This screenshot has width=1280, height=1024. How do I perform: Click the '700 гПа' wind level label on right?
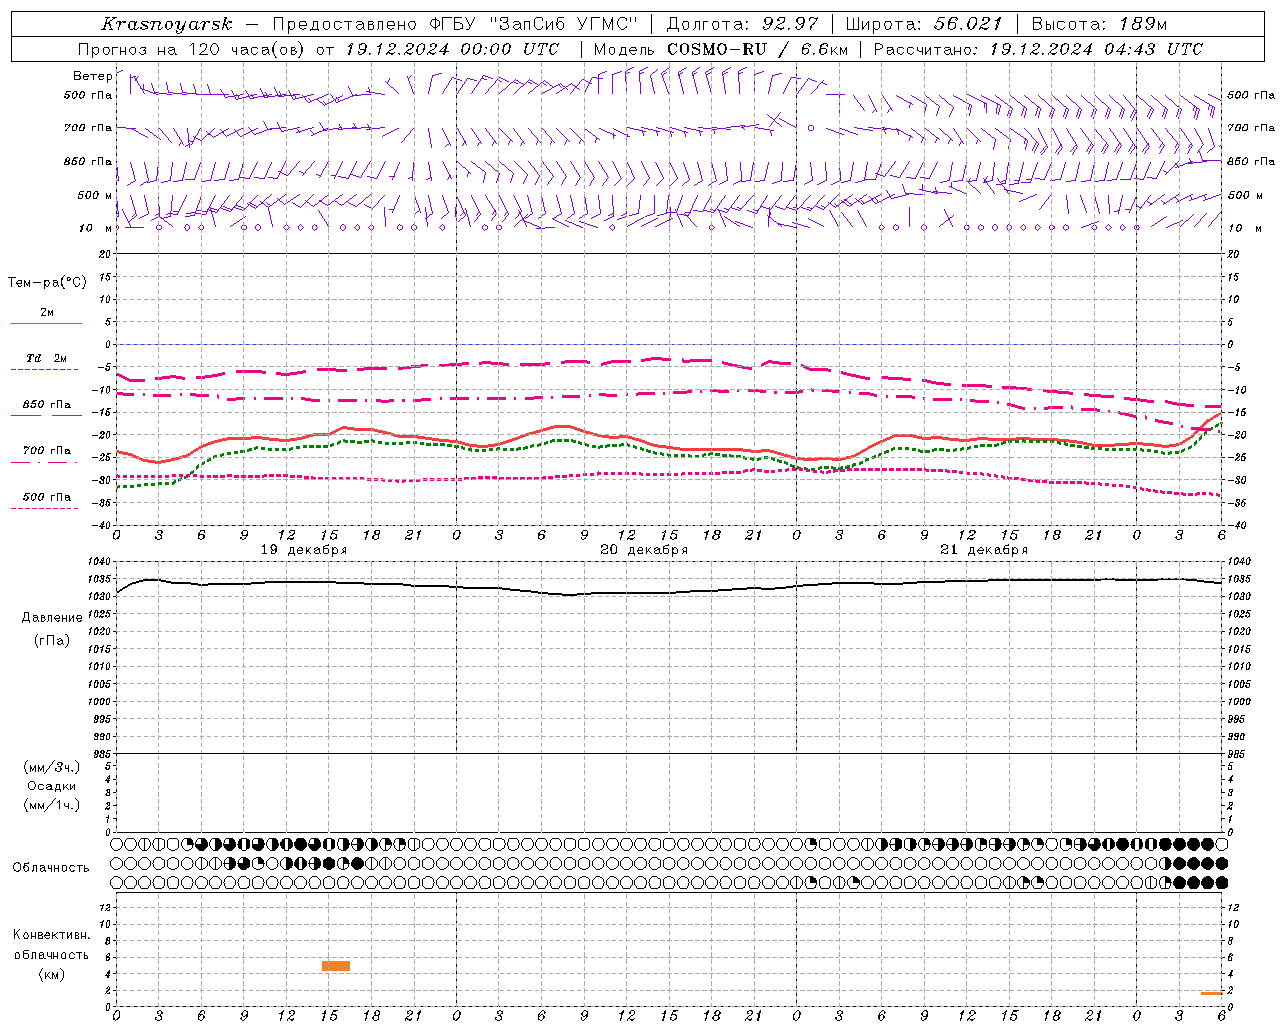pos(1251,128)
